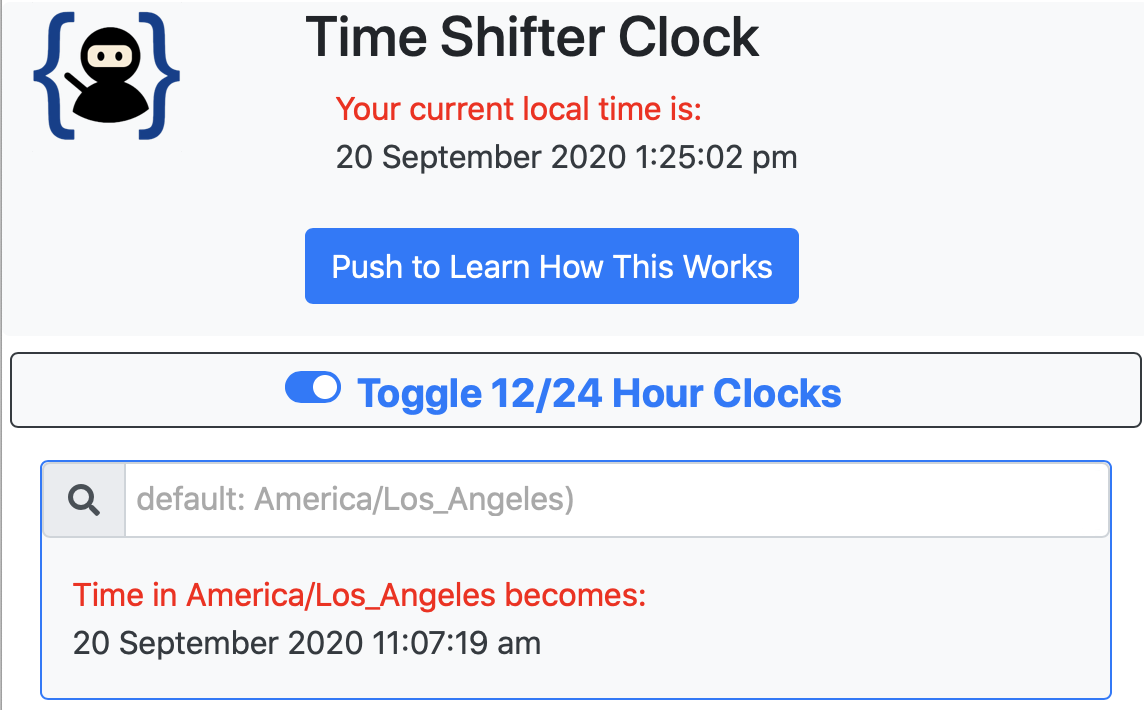Image resolution: width=1144 pixels, height=710 pixels.
Task: Click the word "Clock" in the page title
Action: [689, 37]
